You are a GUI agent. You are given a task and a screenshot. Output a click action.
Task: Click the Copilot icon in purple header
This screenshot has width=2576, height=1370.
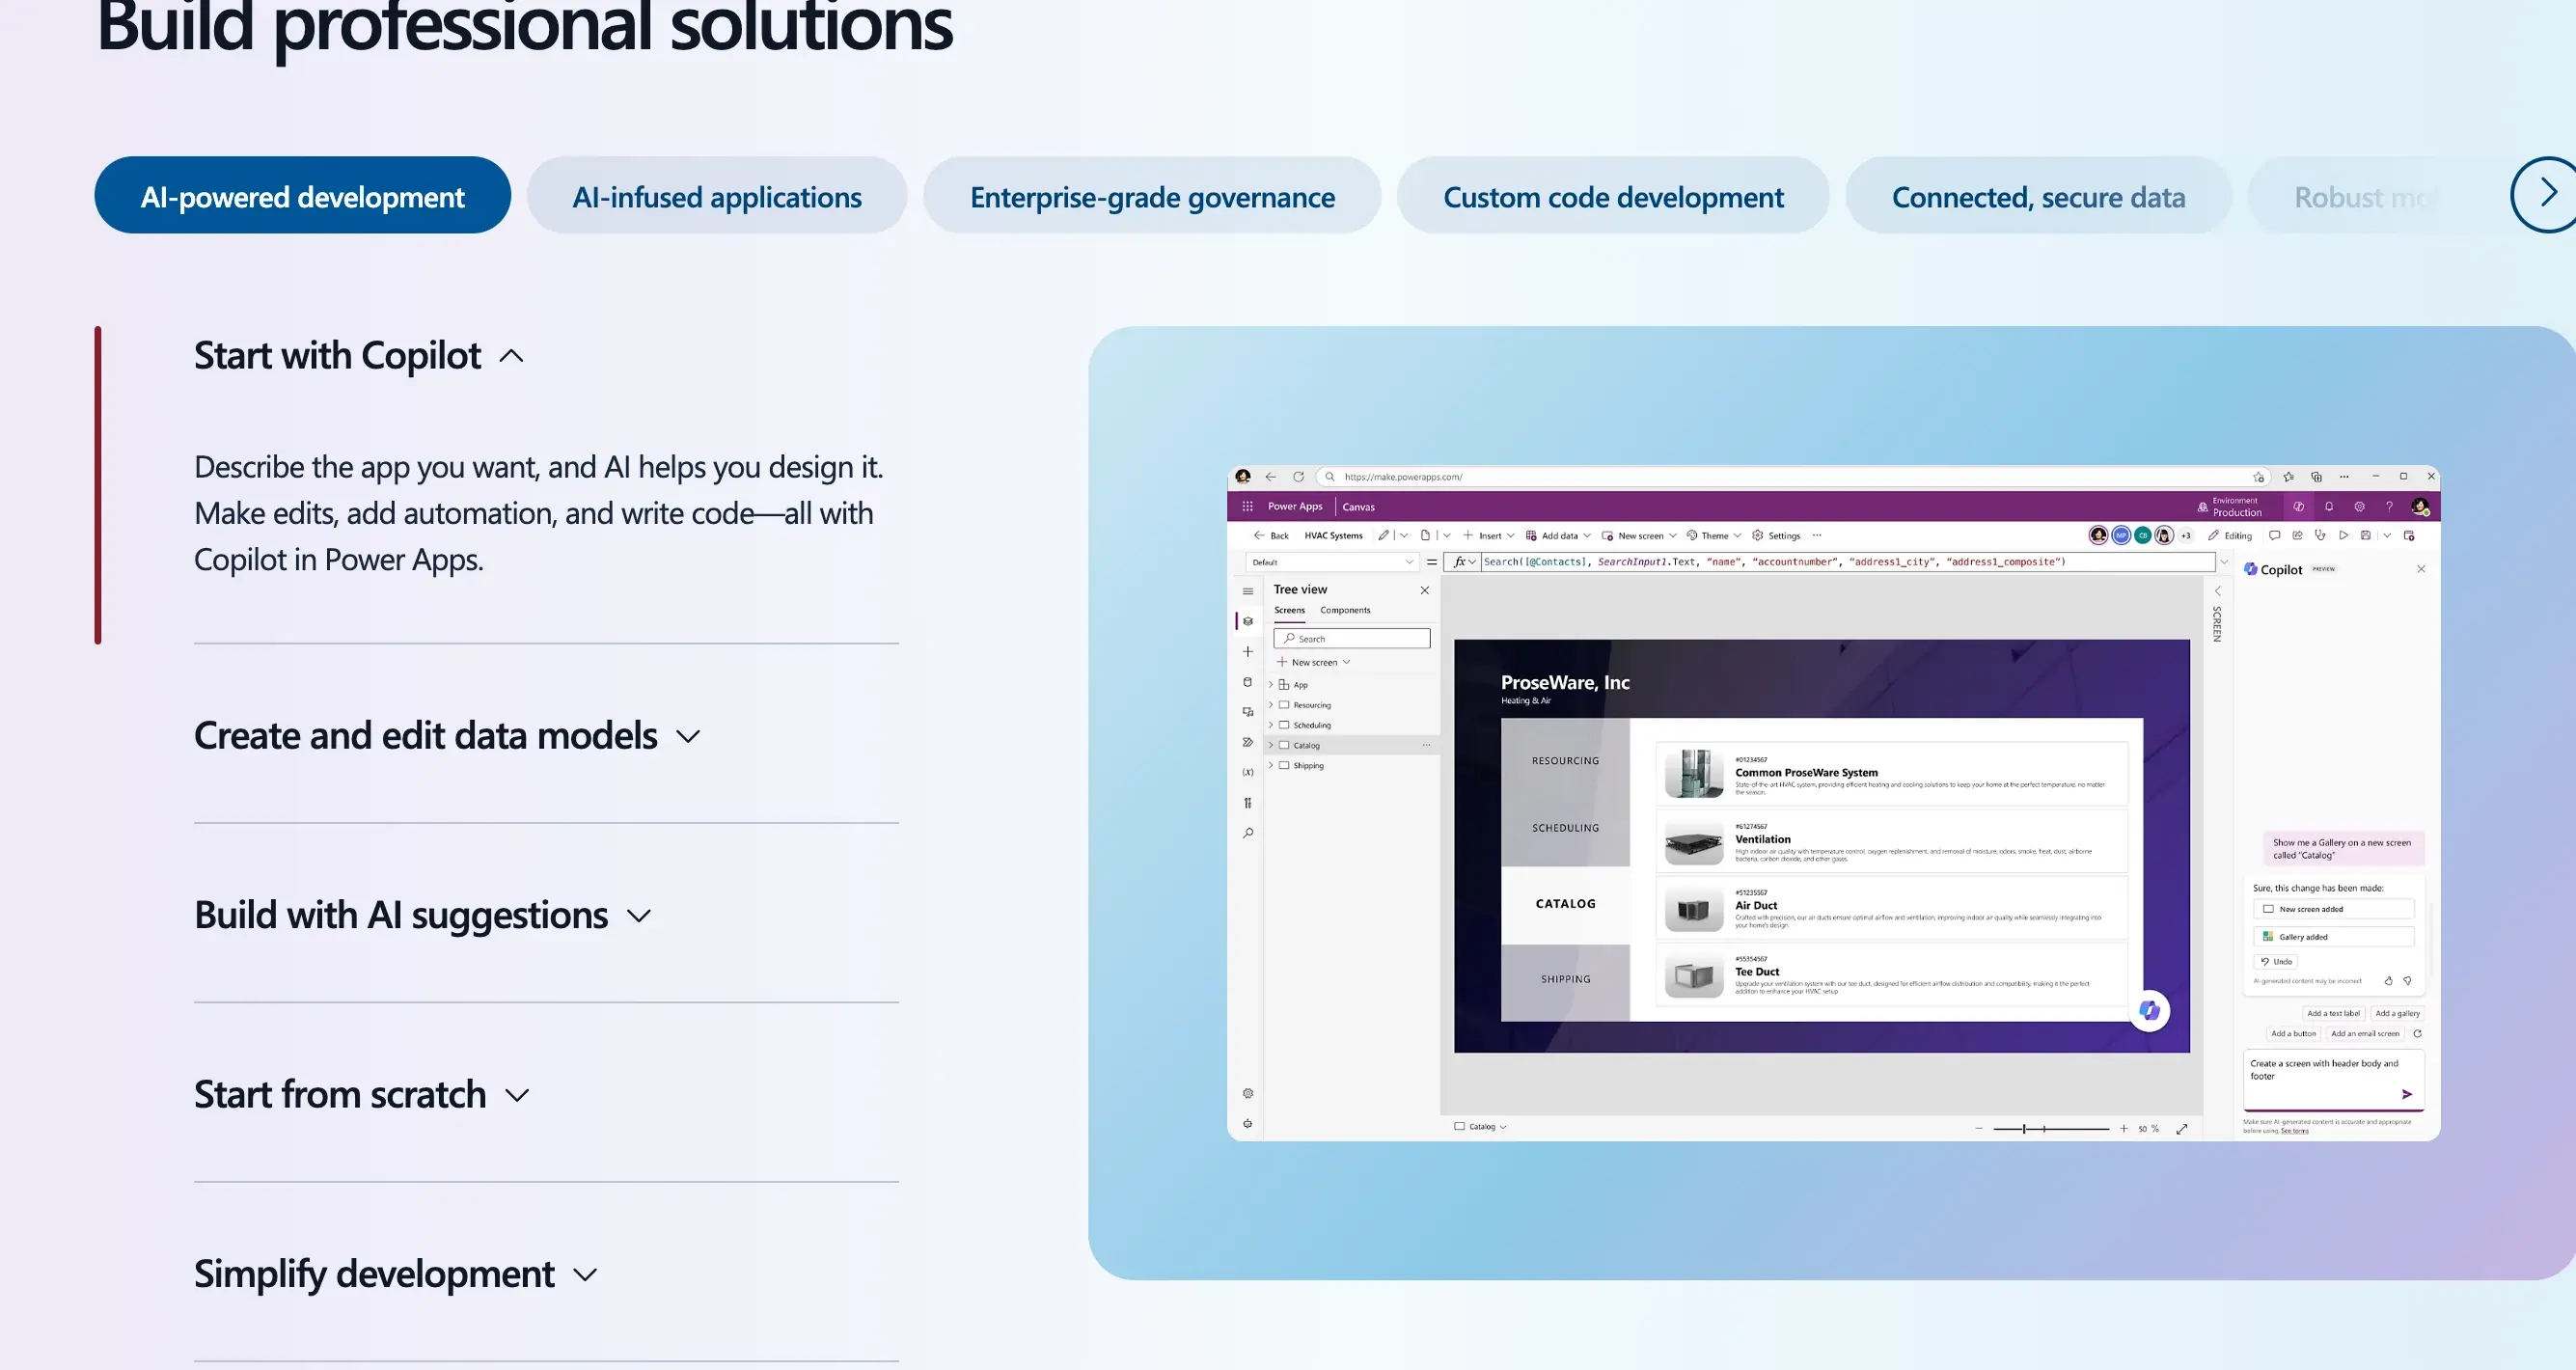2298,506
